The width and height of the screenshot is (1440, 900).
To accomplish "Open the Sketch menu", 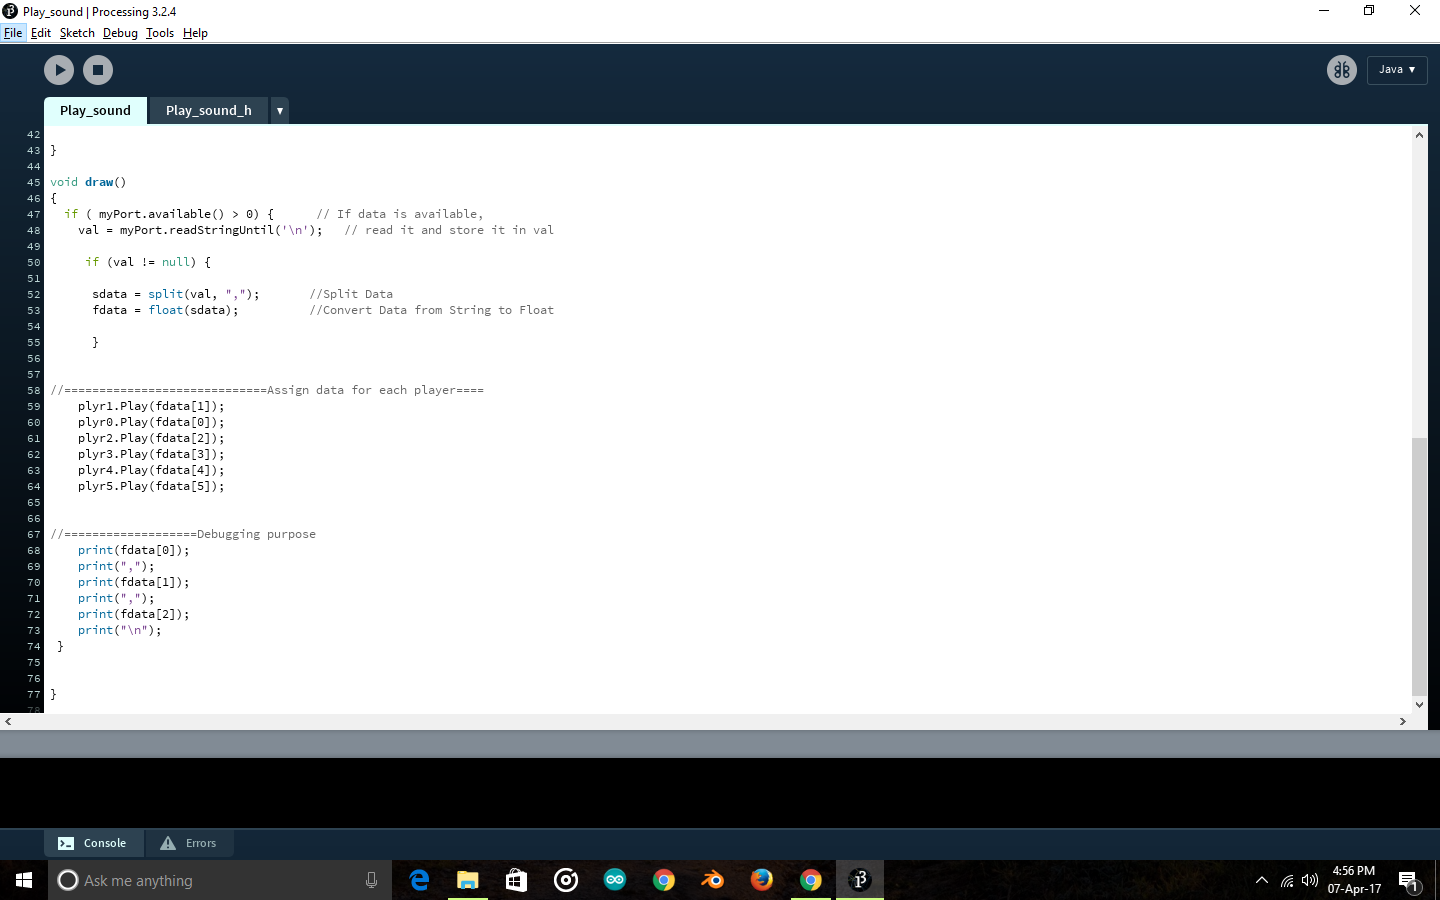I will click(77, 33).
